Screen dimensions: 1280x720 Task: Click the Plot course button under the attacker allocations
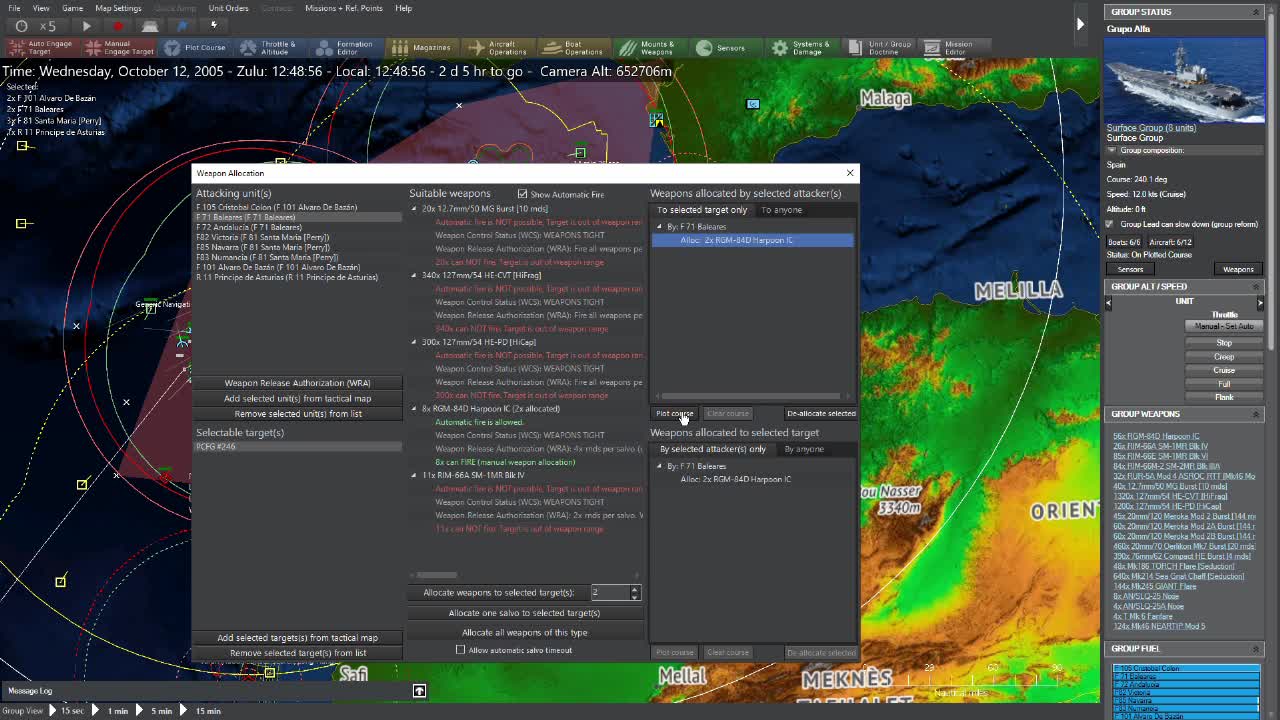pyautogui.click(x=674, y=413)
